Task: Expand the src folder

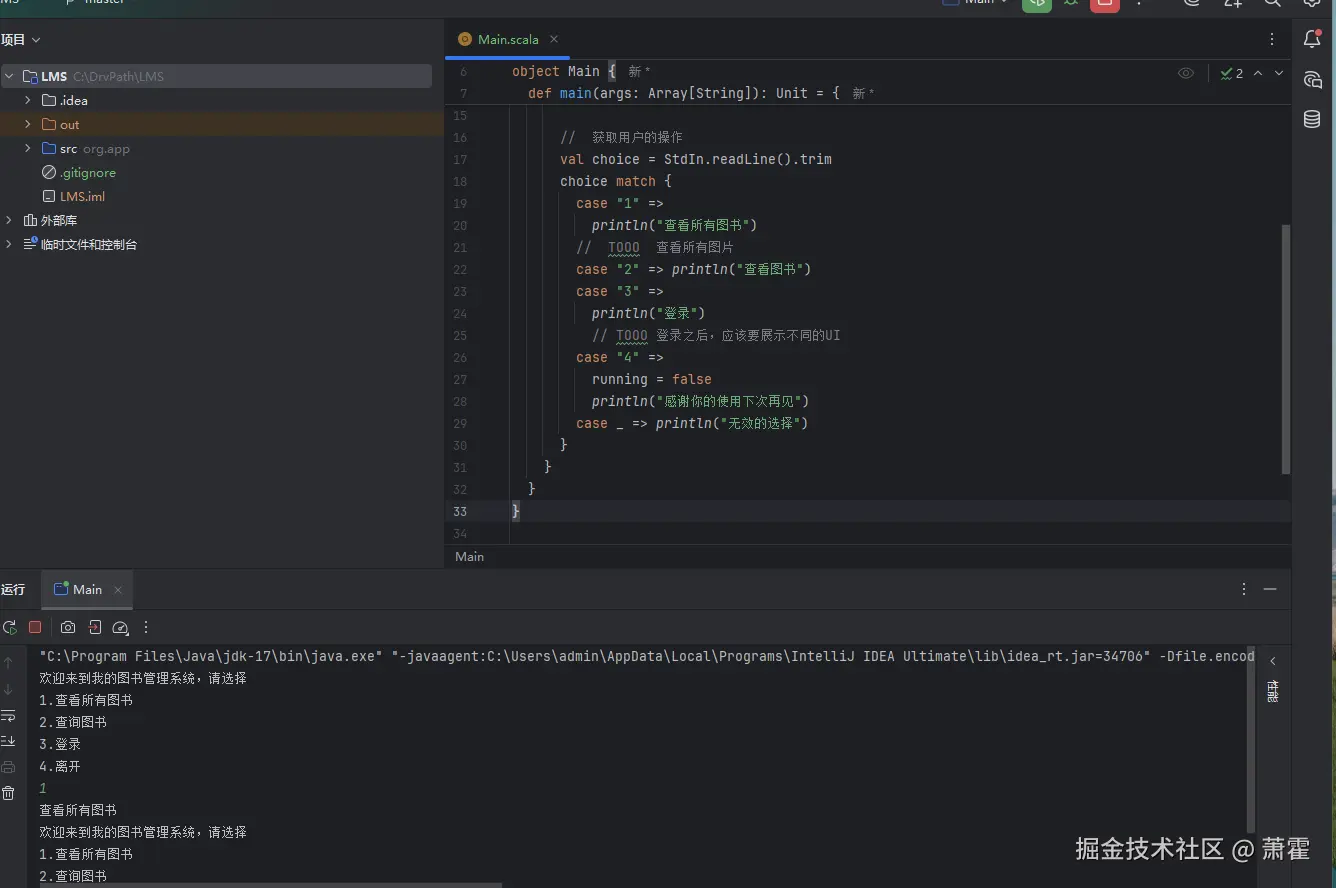Action: pos(28,148)
